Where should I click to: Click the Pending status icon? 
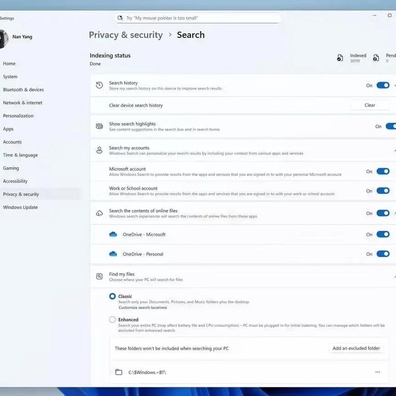click(x=376, y=58)
